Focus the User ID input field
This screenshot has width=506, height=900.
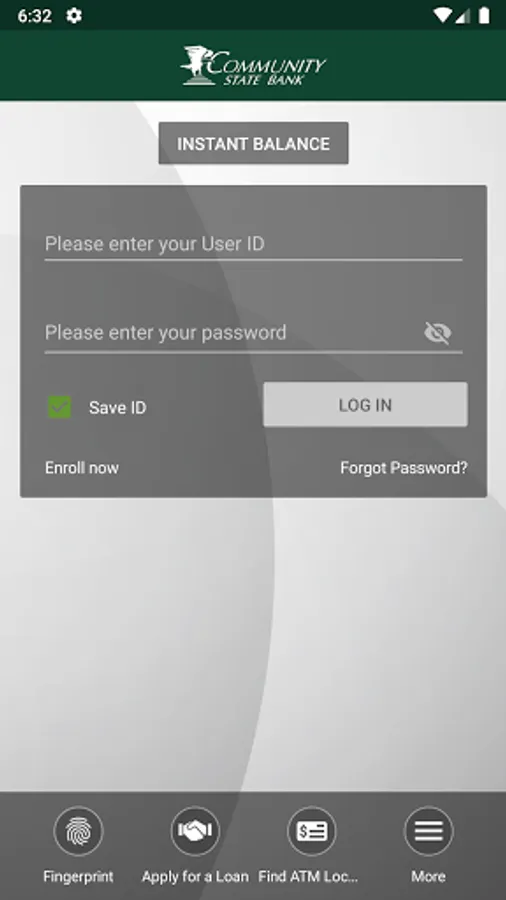[x=254, y=245]
